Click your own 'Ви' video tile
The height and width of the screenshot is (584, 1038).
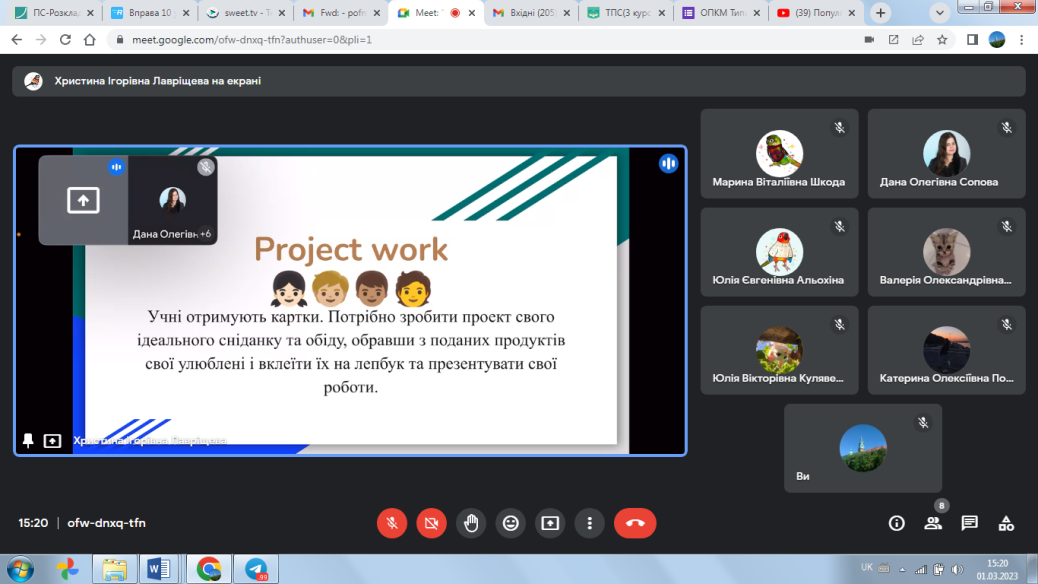click(863, 448)
